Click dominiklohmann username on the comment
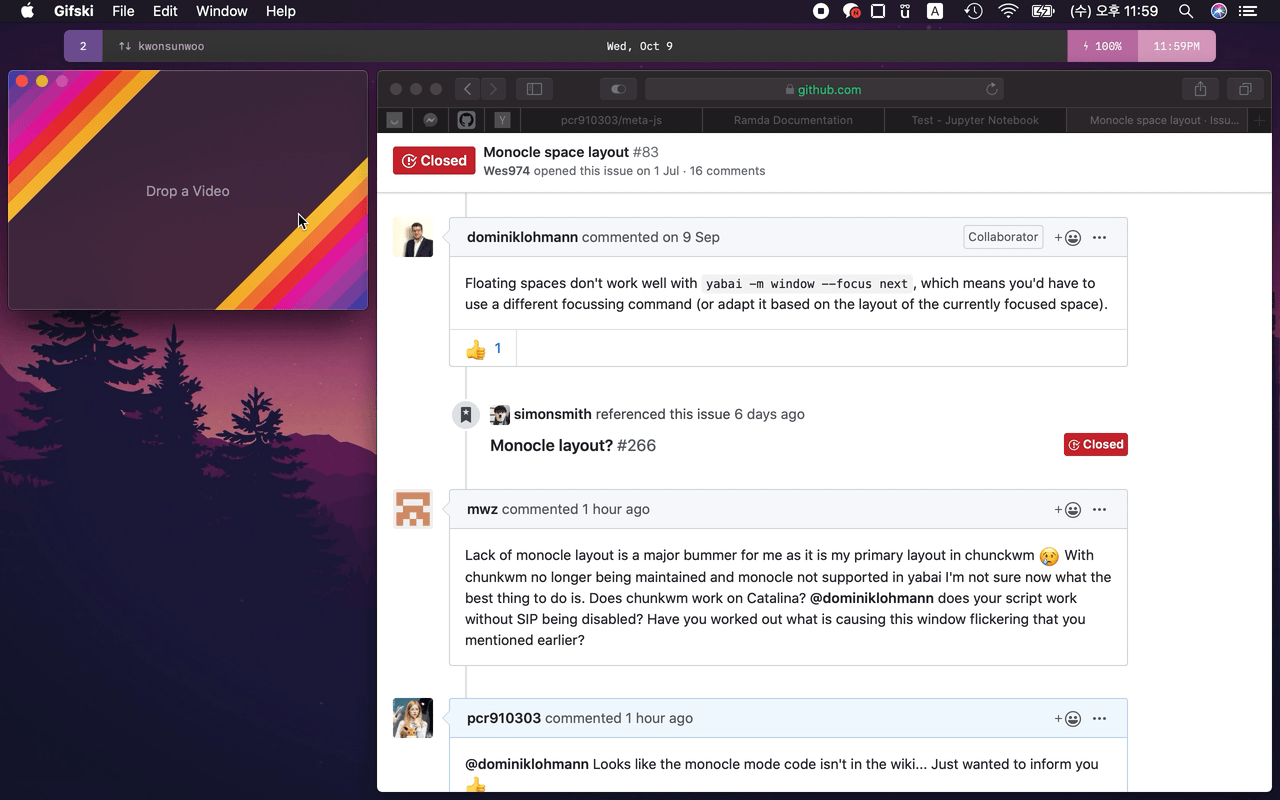The image size is (1280, 800). 522,237
